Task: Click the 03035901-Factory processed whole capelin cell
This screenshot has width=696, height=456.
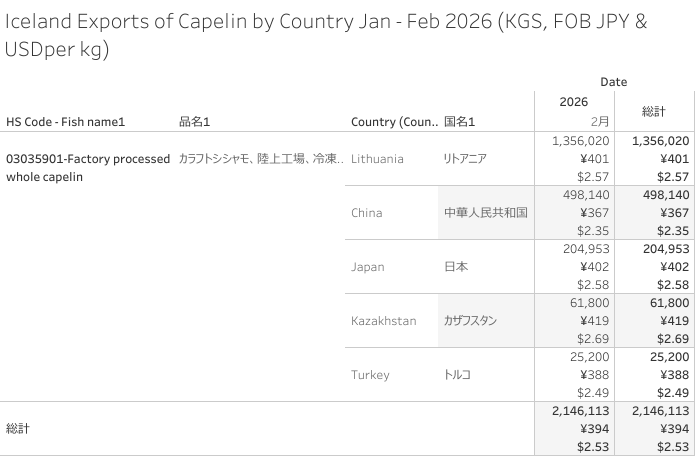Action: tap(88, 167)
